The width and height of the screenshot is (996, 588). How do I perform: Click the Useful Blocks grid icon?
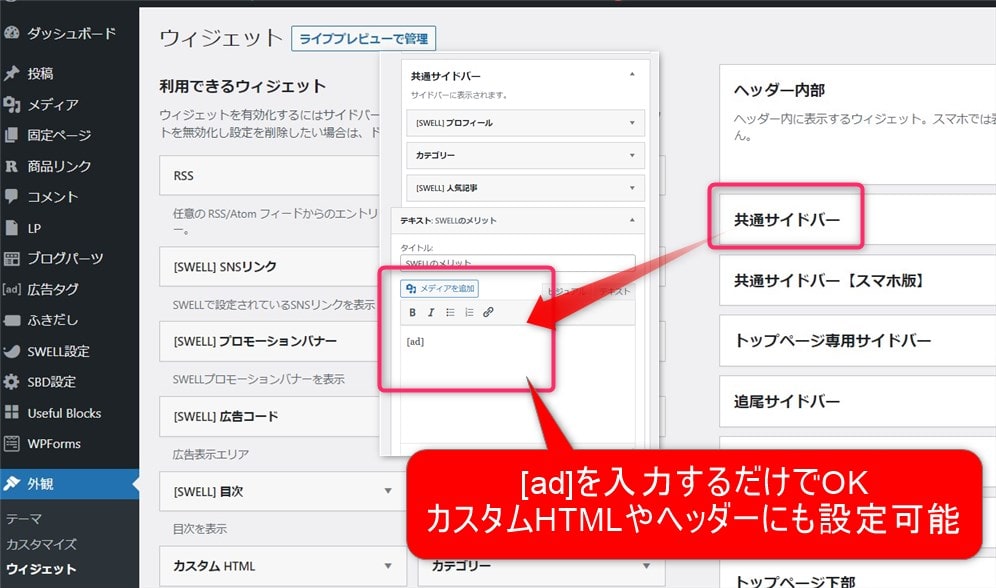(x=11, y=412)
